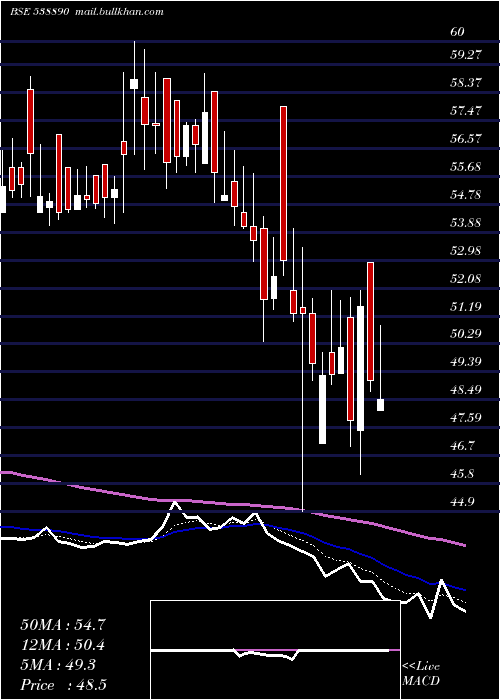Click the 55.68 price axis label
The height and width of the screenshot is (700, 500).
(x=465, y=167)
